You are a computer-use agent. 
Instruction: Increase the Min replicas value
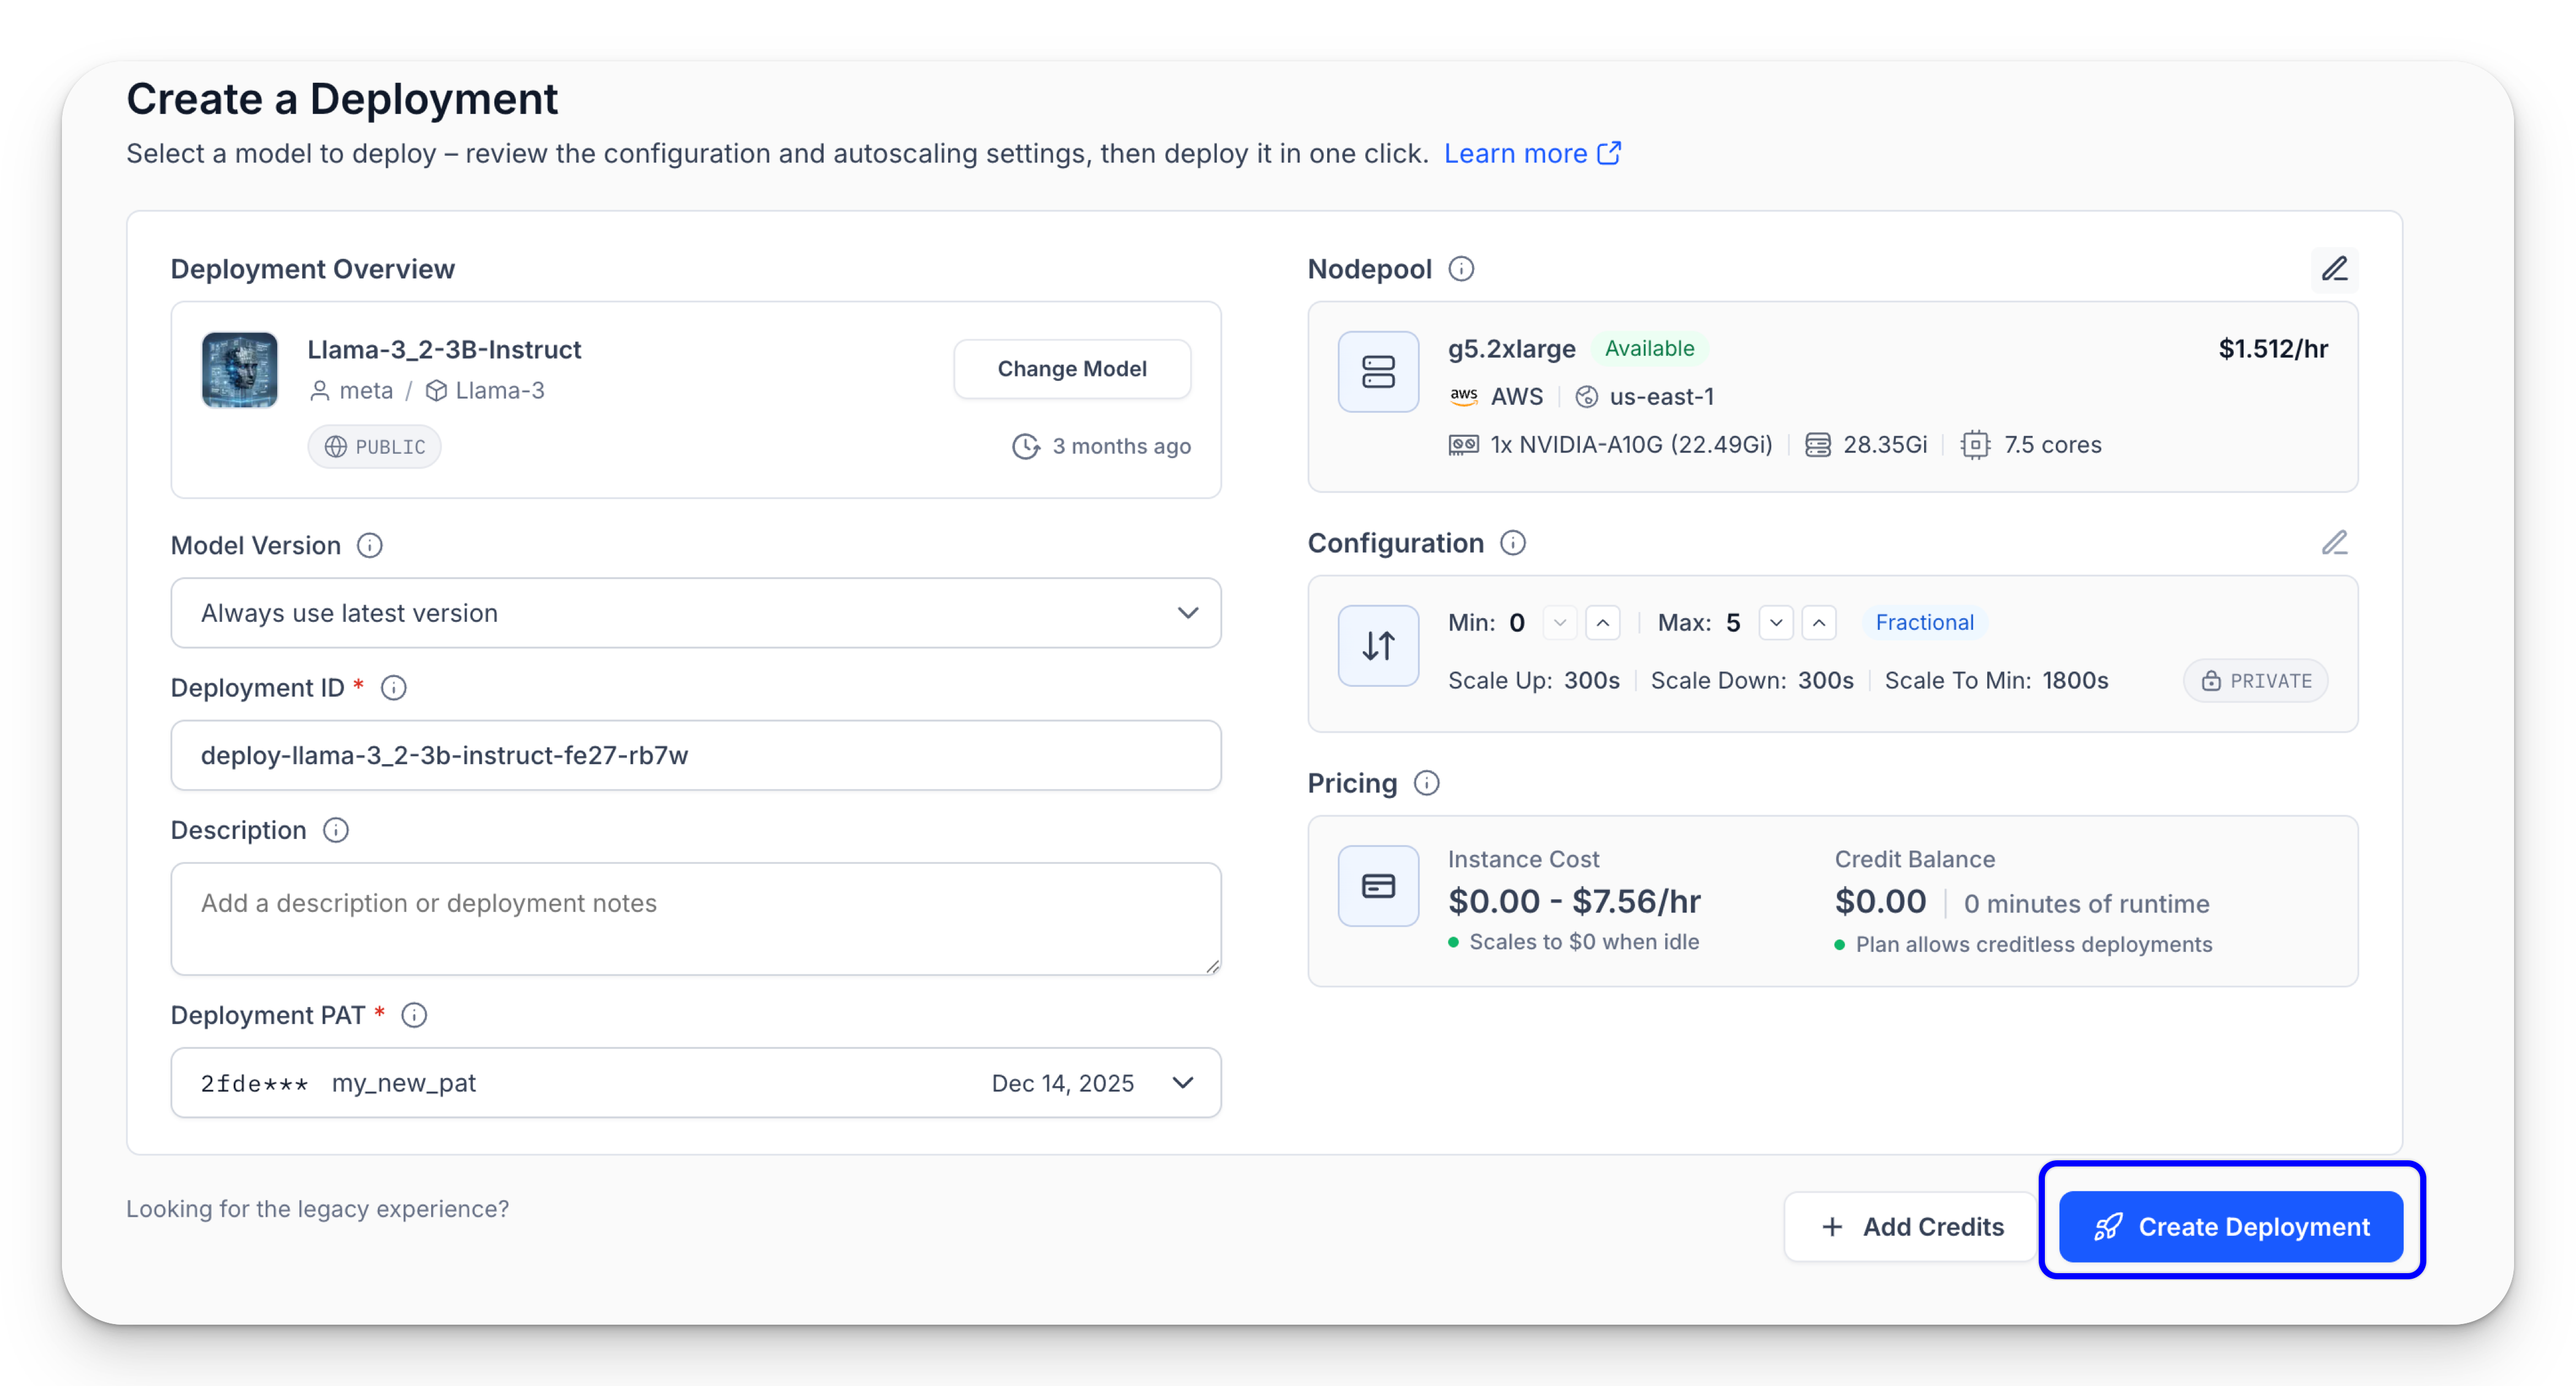pos(1603,623)
